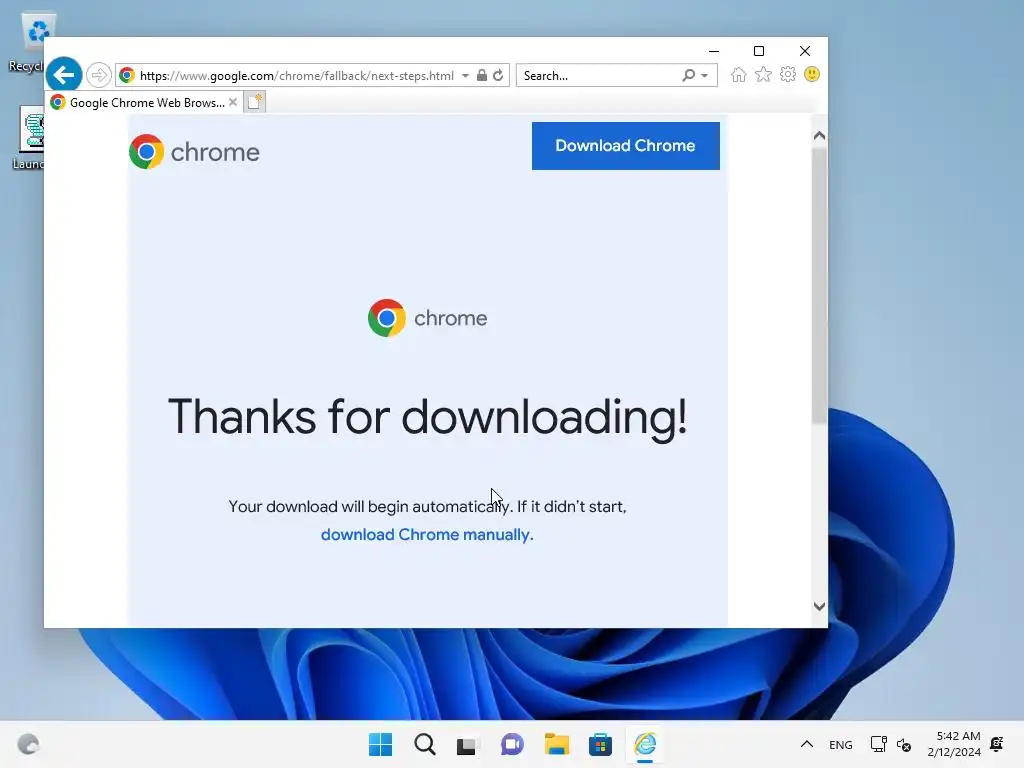Screen dimensions: 1024x768
Task: Open the clock showing 5:42 AM
Action: click(954, 744)
